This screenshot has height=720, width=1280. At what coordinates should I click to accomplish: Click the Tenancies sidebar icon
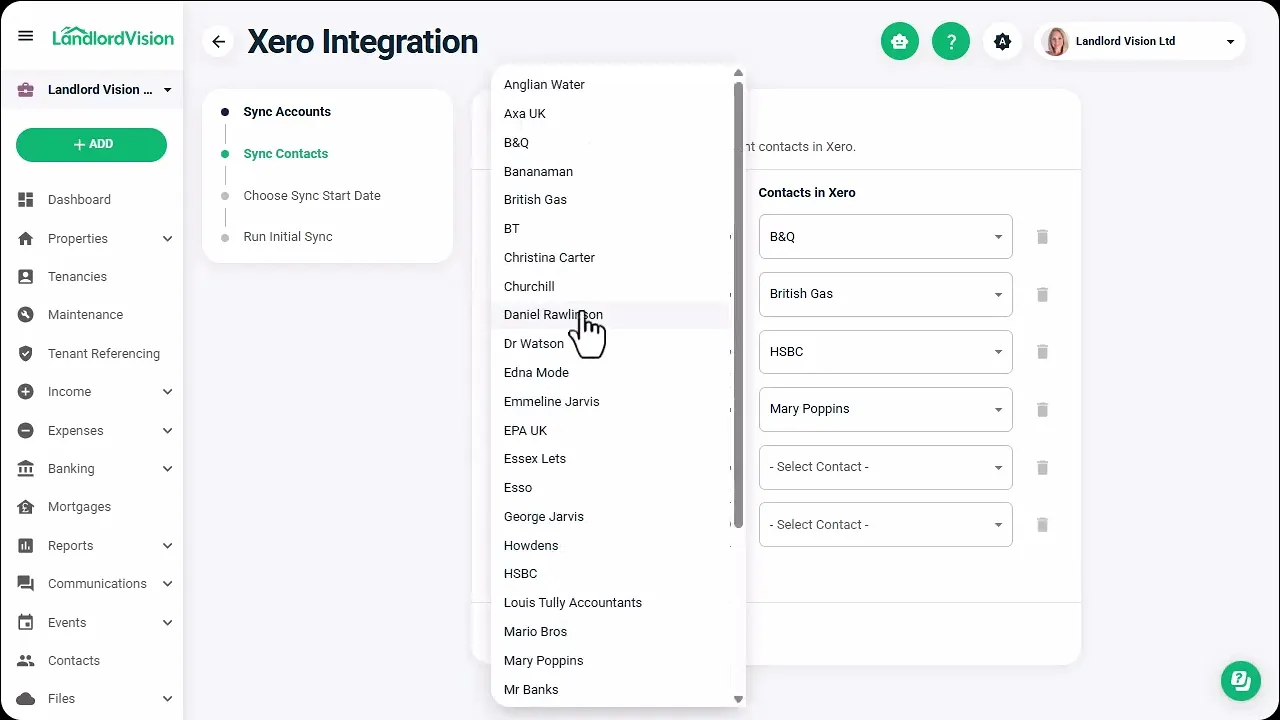coord(26,276)
